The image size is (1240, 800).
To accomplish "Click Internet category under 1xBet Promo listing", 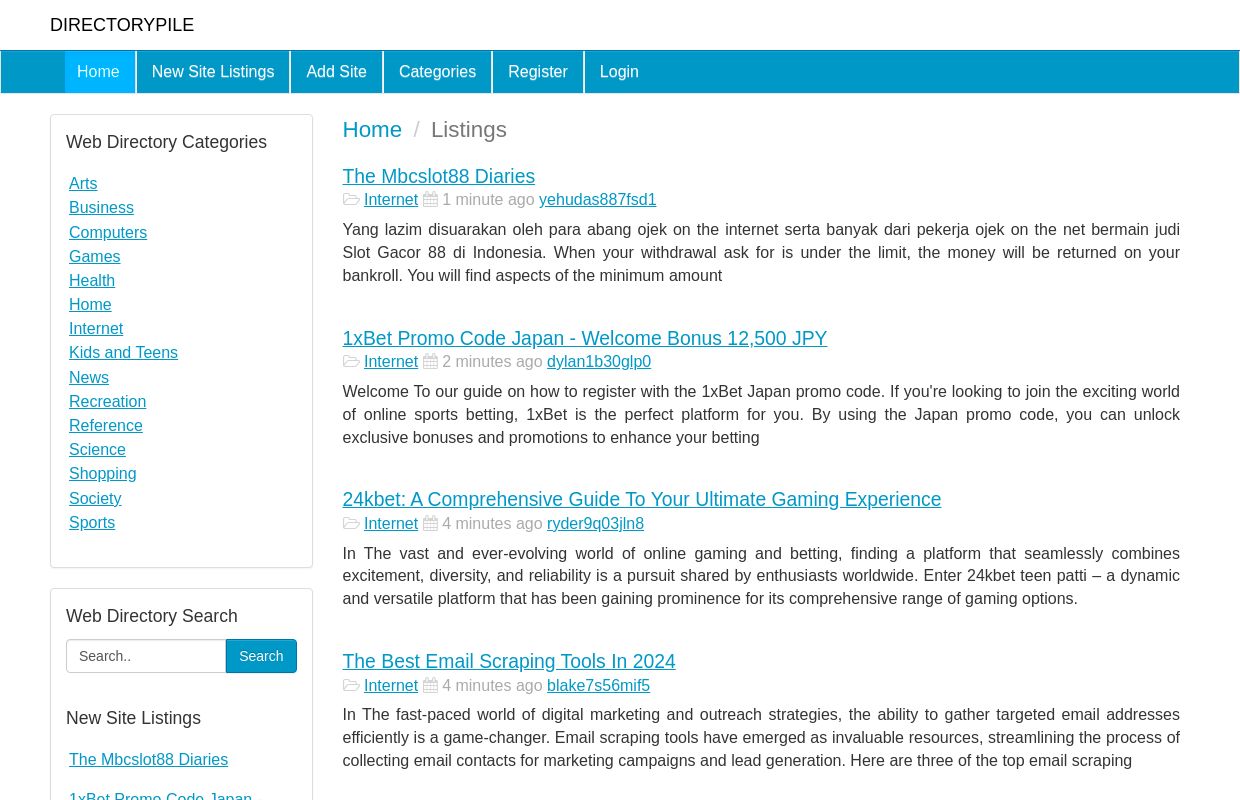I will click(391, 362).
